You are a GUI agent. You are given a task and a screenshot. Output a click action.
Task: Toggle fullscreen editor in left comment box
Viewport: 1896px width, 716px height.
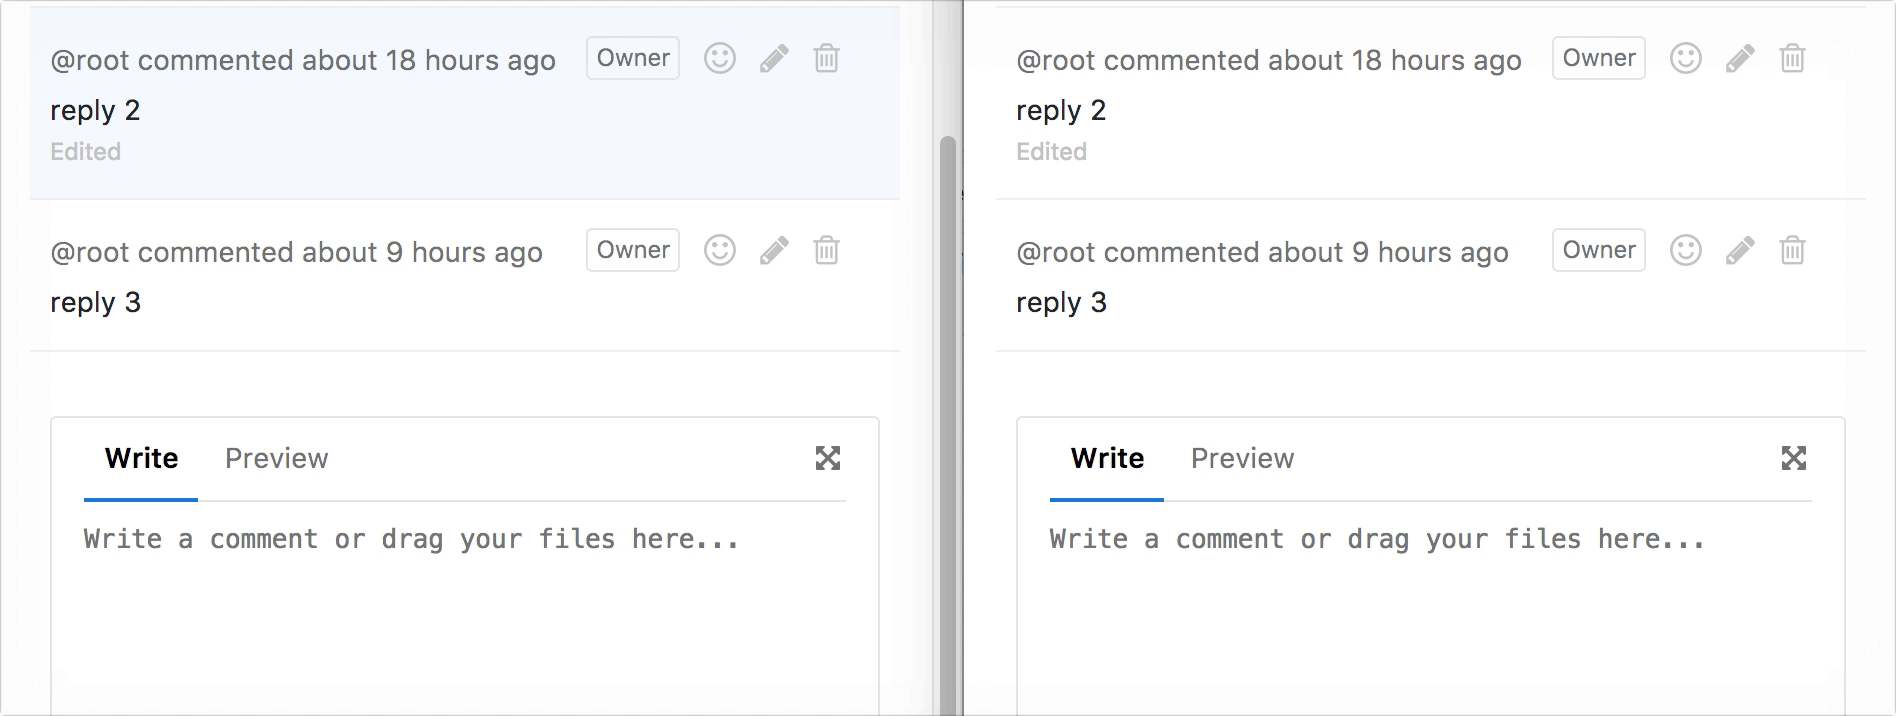pos(828,458)
